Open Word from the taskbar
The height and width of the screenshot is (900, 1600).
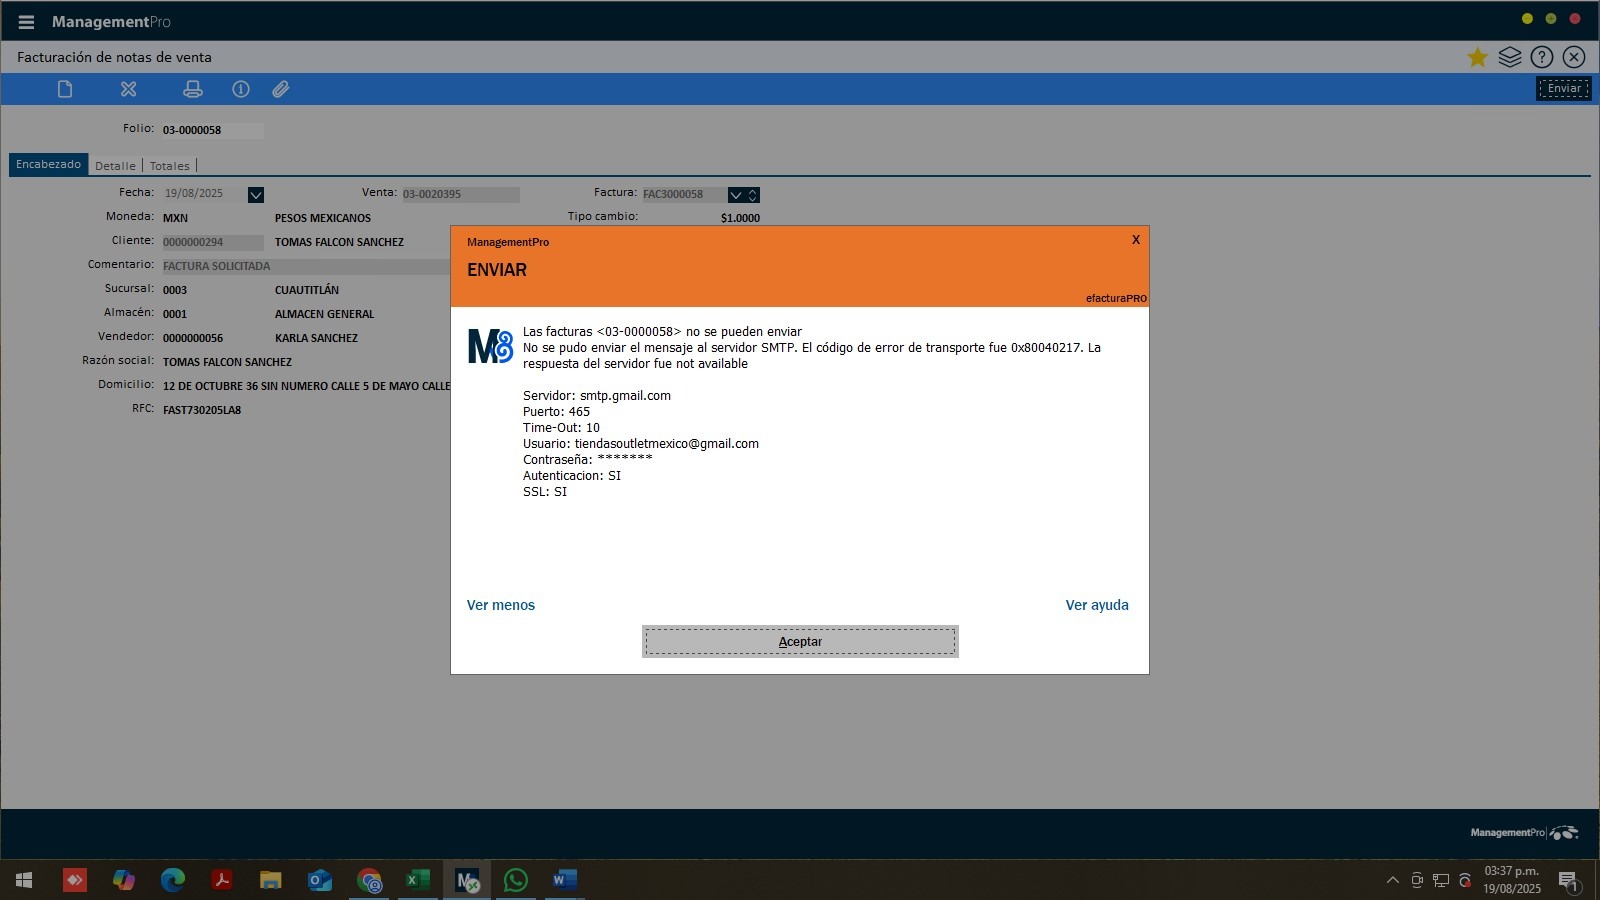coord(564,880)
